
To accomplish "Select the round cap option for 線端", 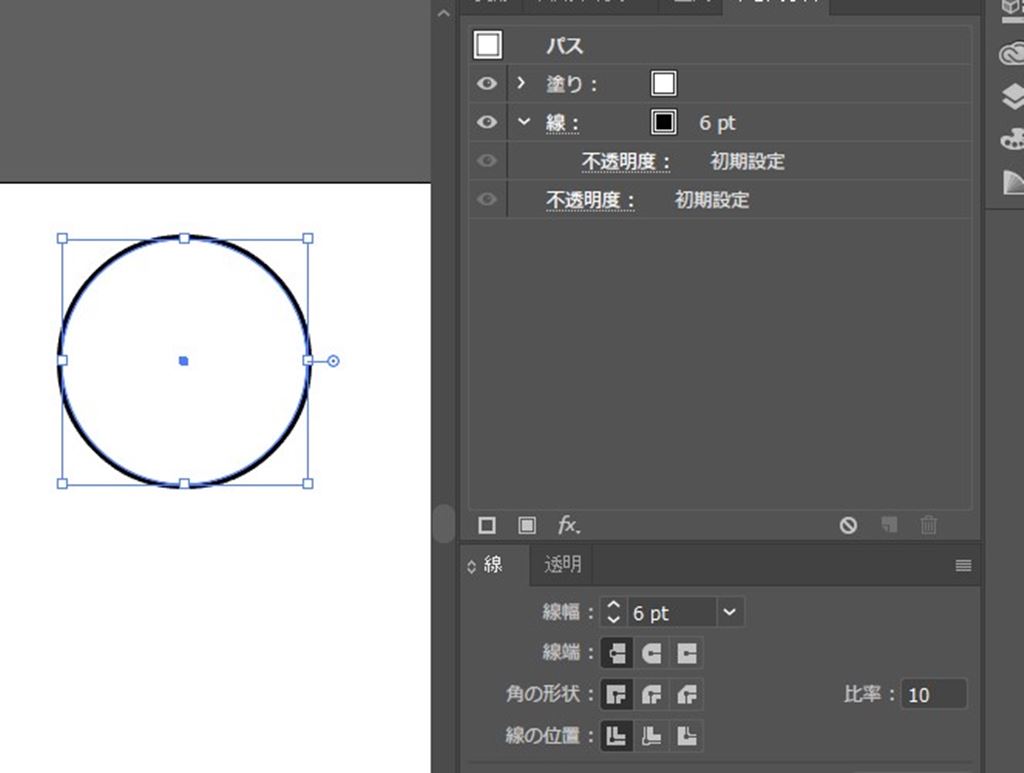I will click(652, 654).
